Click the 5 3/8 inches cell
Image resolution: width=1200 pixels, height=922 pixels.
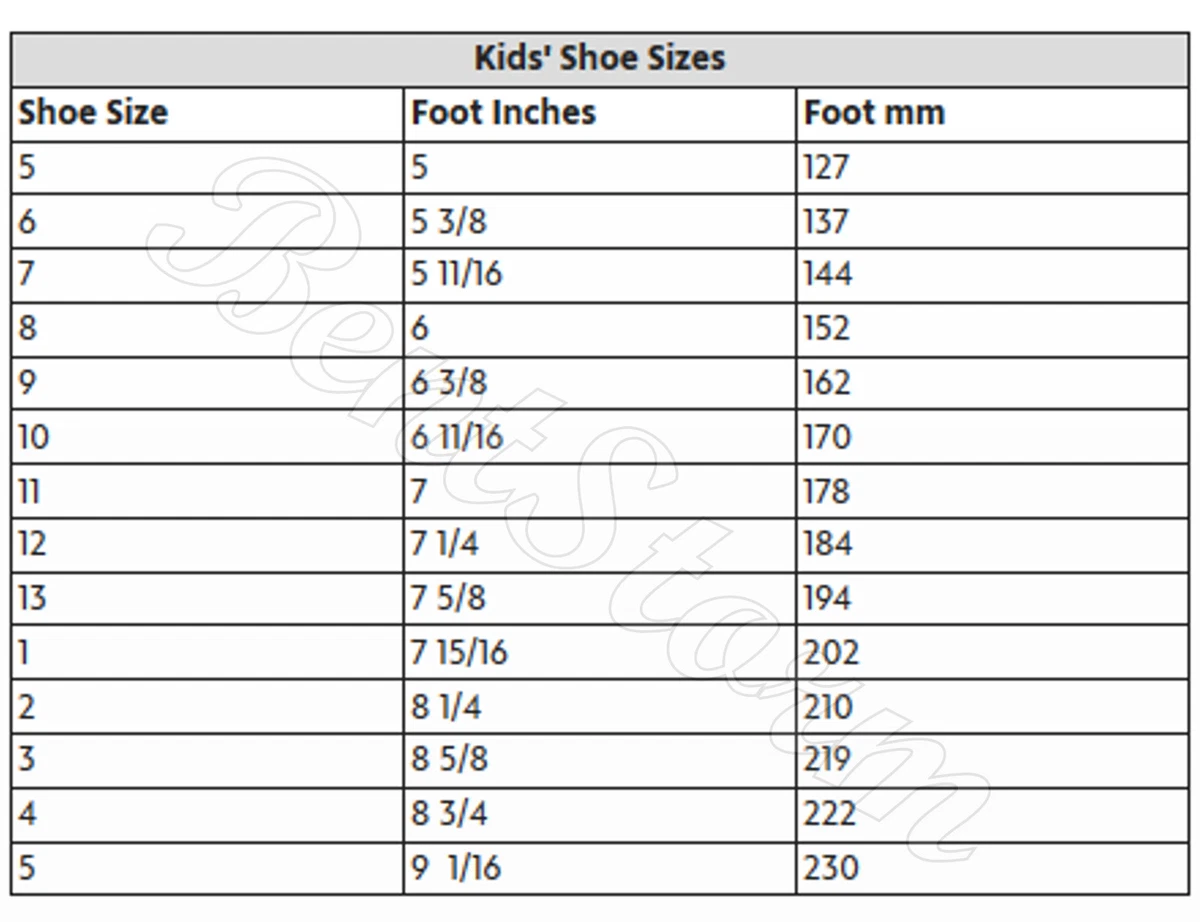coord(600,221)
